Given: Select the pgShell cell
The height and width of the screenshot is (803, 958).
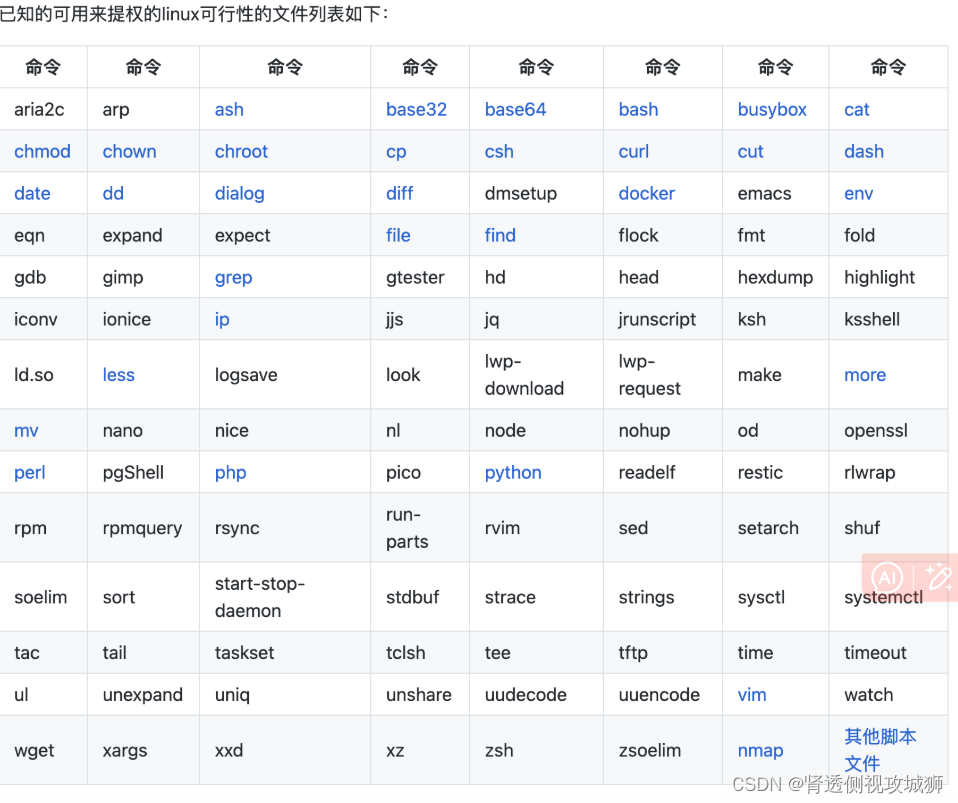Looking at the screenshot, I should [144, 473].
